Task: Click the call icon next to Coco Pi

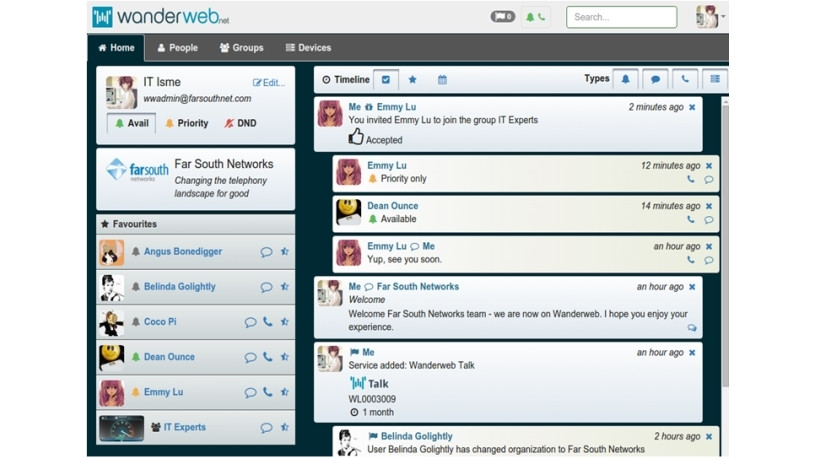Action: coord(267,322)
